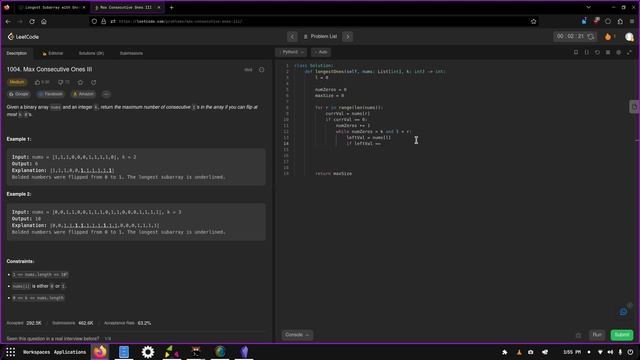This screenshot has height=360, width=640.
Task: Click the format code braces icon
Action: point(587,52)
